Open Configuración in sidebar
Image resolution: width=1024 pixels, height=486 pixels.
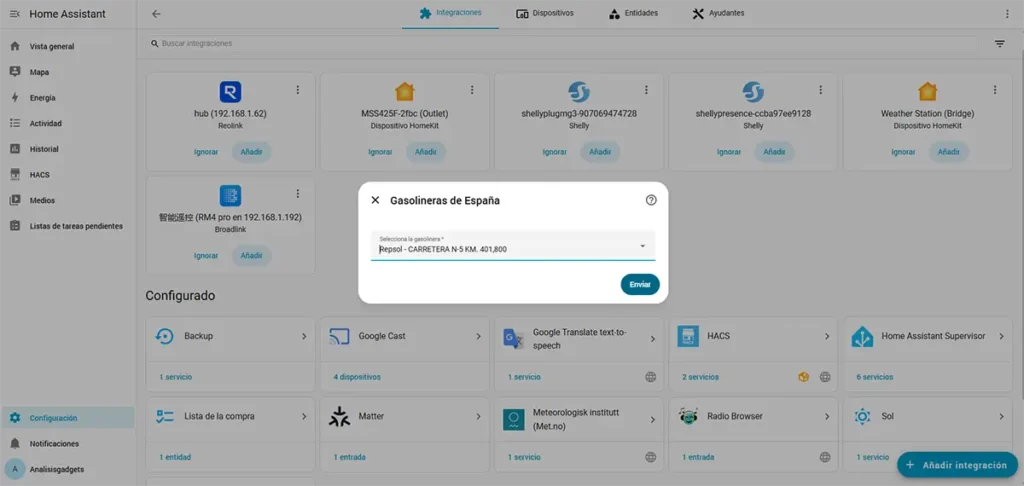68,418
